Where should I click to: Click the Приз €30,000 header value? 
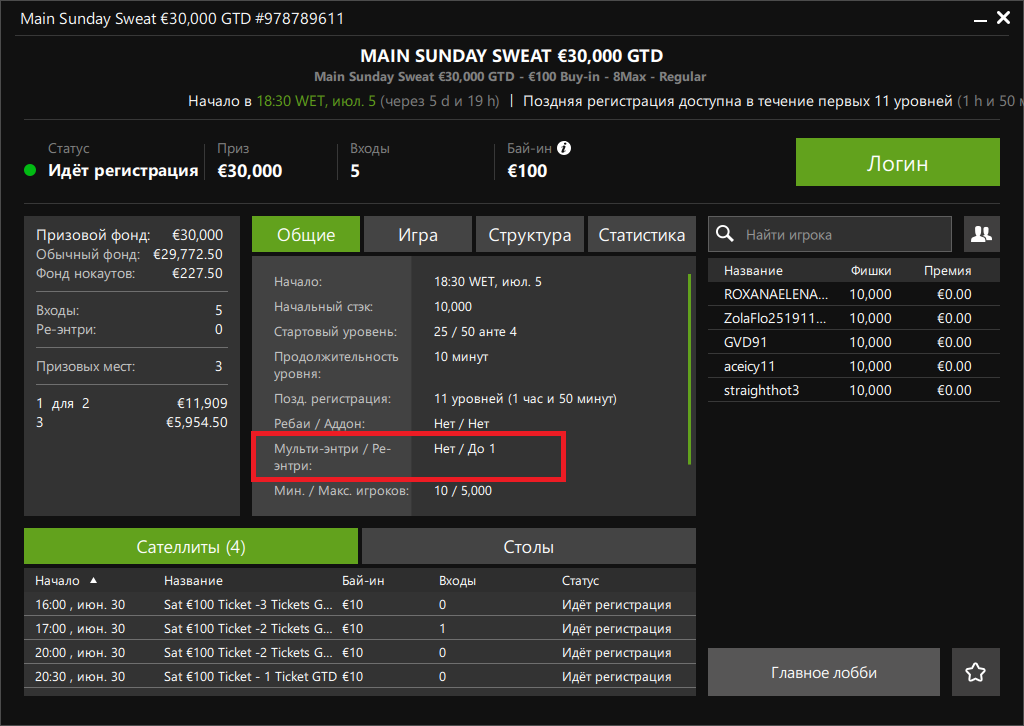coord(249,171)
